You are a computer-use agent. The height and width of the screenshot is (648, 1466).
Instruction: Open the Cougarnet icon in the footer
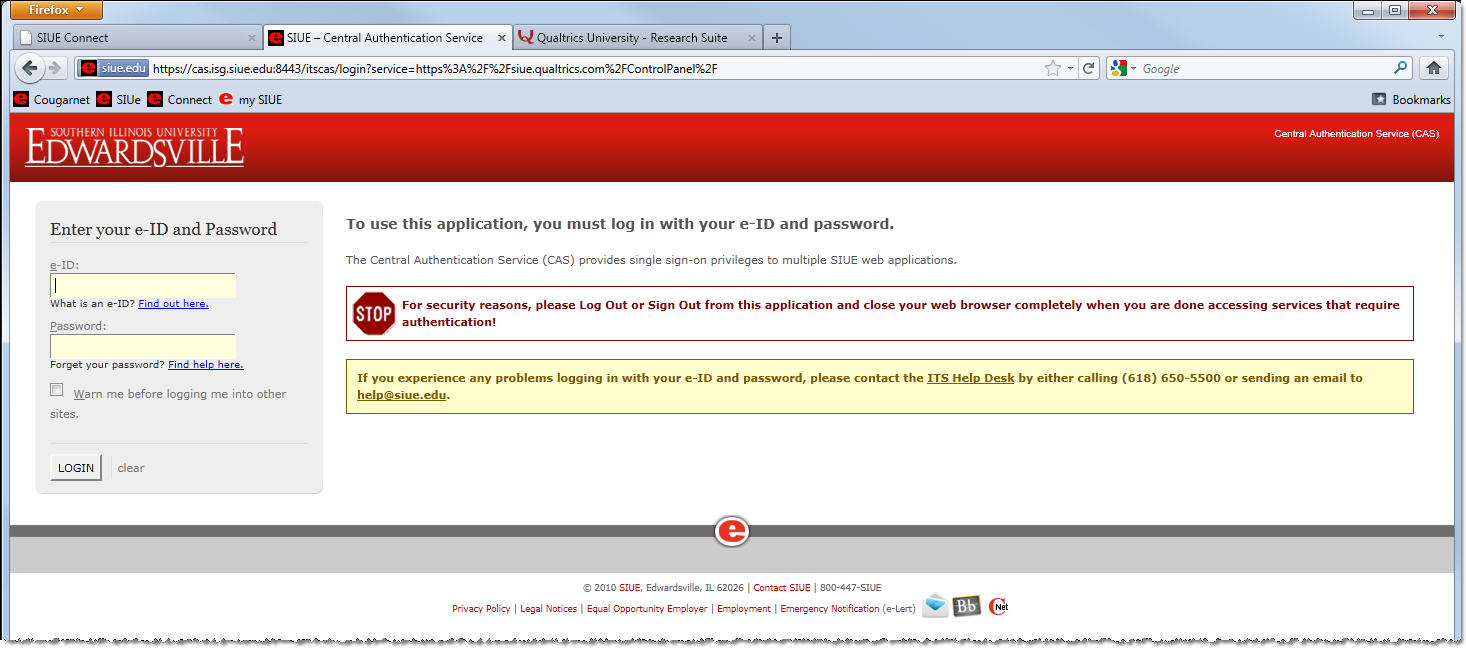click(998, 606)
